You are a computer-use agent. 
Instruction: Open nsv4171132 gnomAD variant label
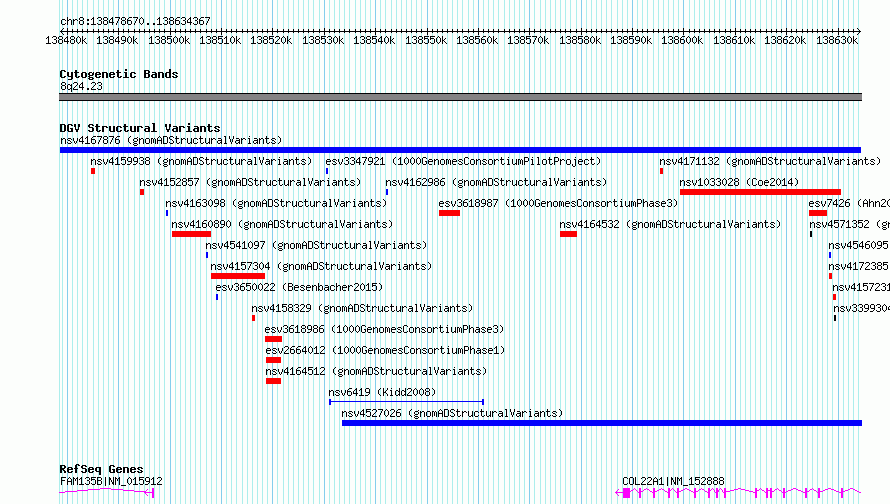point(770,161)
